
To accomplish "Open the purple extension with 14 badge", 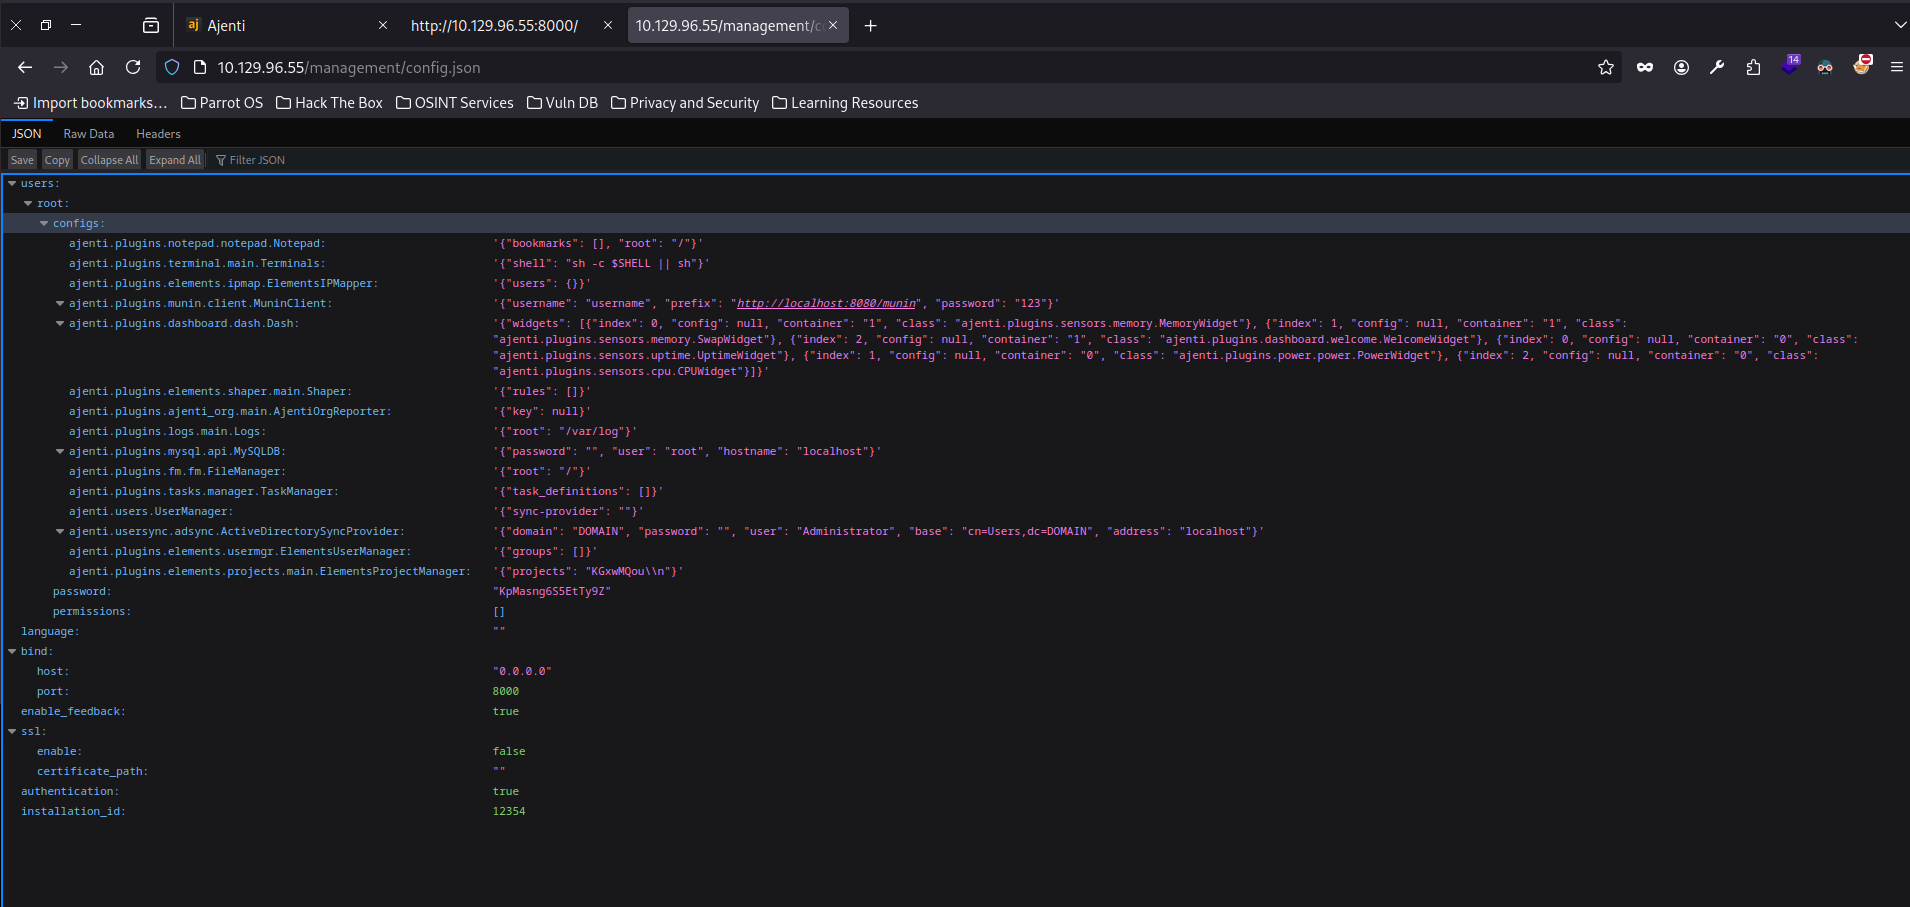I will tap(1790, 65).
